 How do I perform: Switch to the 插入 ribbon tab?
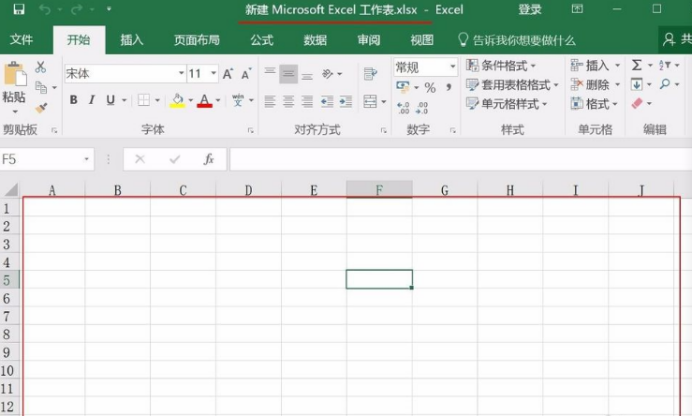(132, 40)
